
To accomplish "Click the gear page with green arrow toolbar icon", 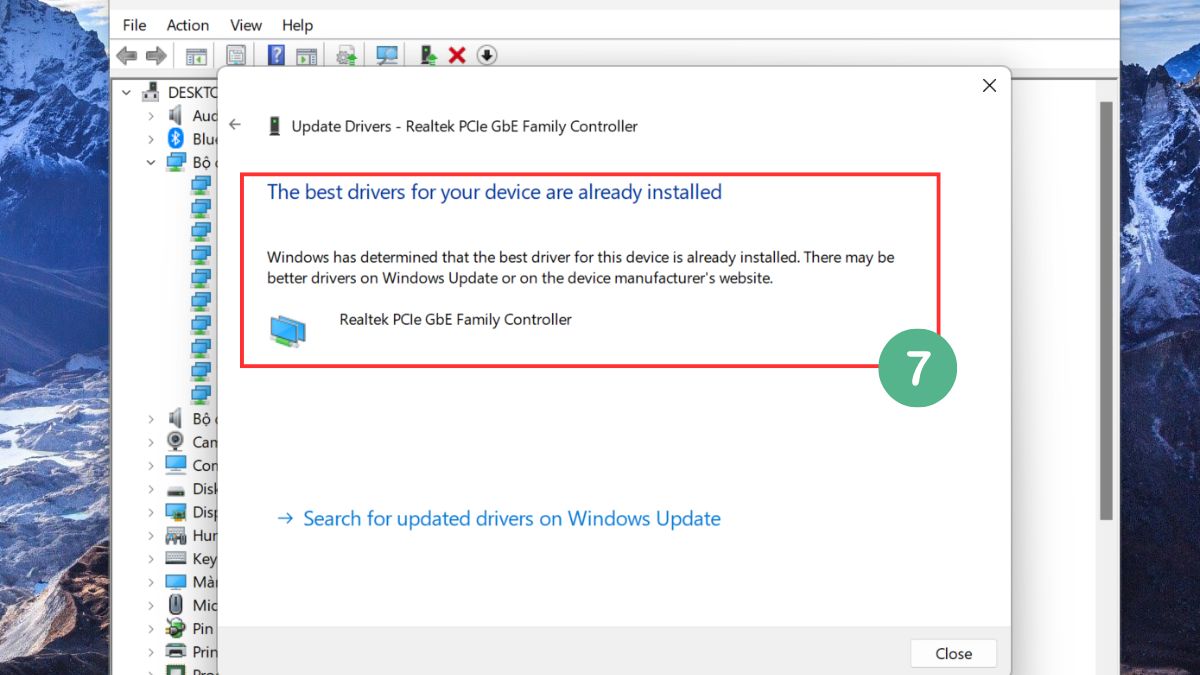I will [347, 56].
